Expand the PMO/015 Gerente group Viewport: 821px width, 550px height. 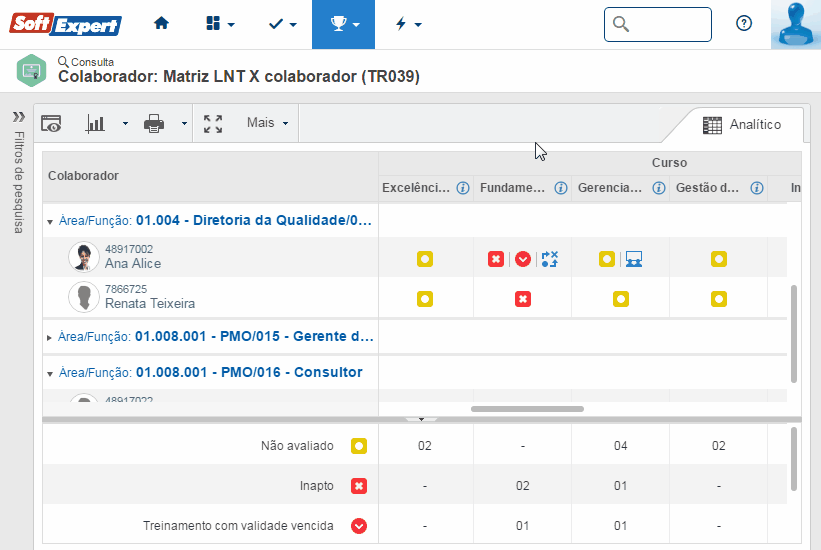50,337
